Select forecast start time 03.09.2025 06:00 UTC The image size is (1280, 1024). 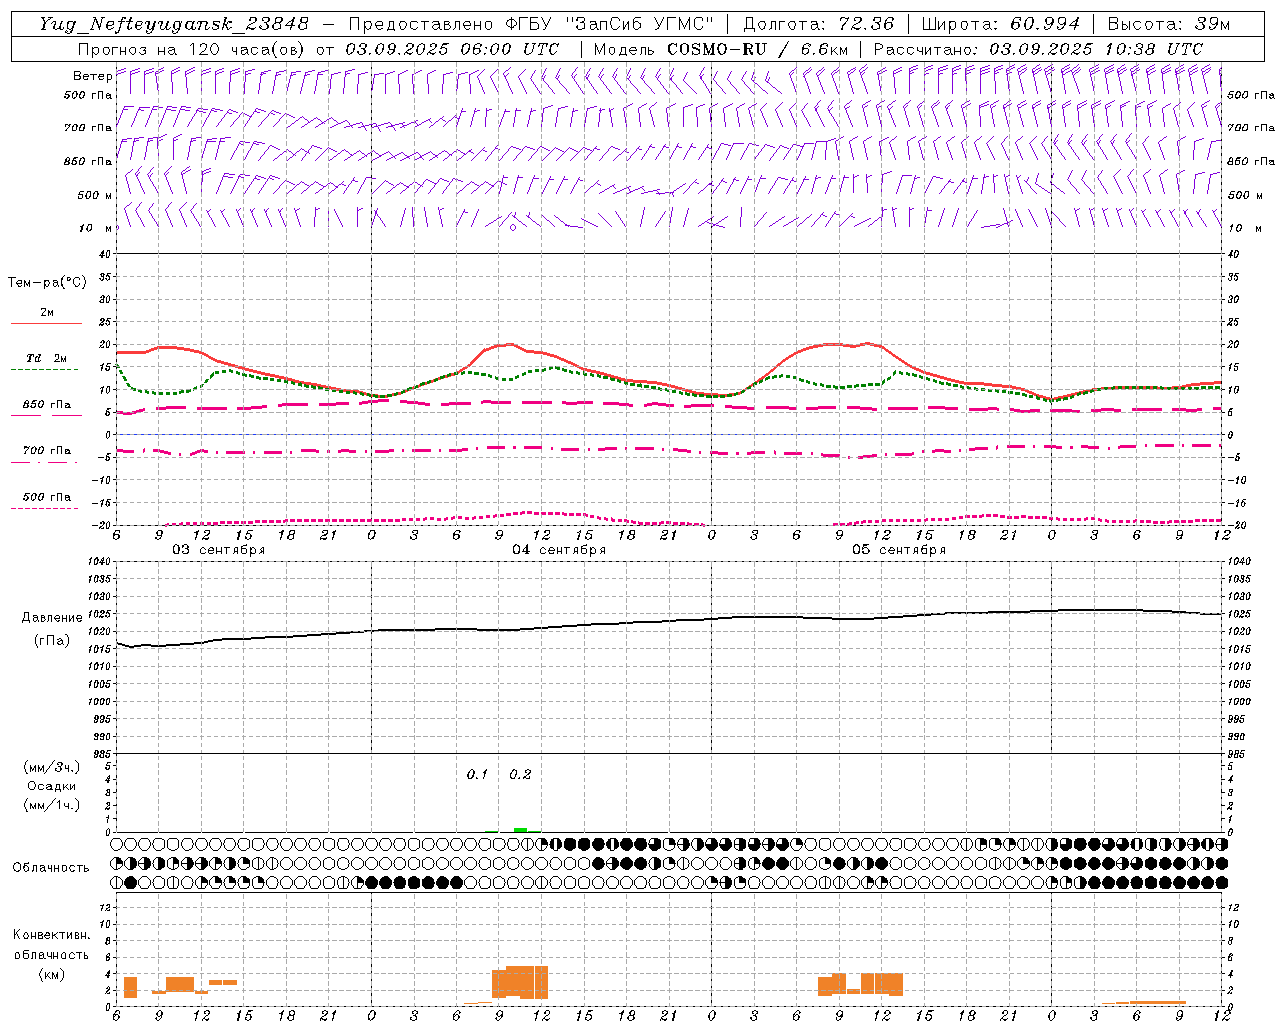[x=452, y=49]
